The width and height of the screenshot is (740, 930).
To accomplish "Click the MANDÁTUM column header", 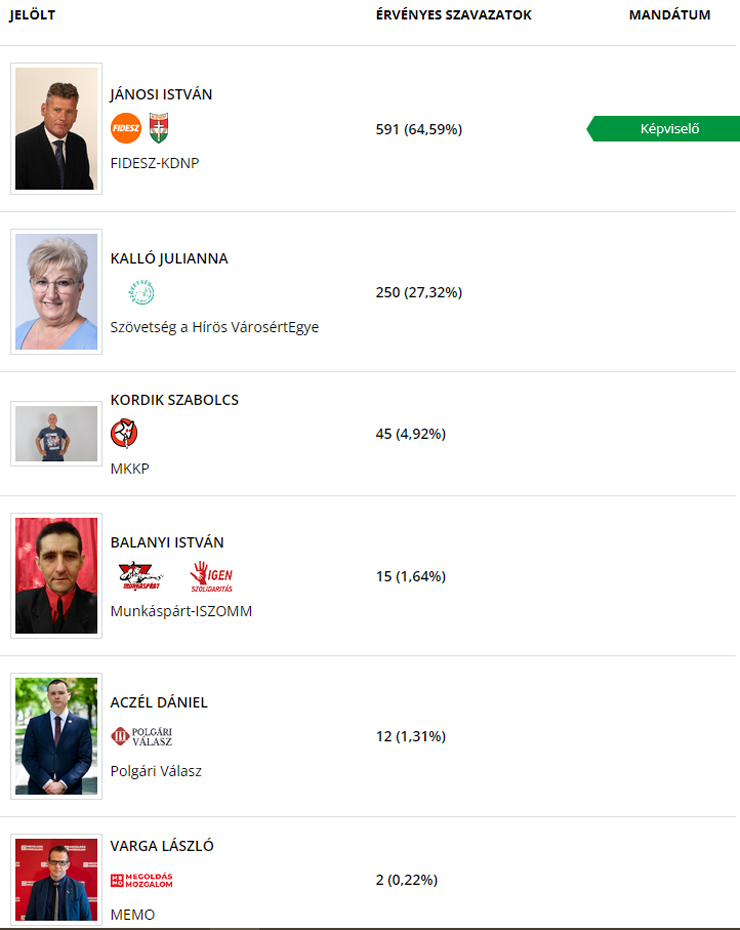I will [669, 15].
